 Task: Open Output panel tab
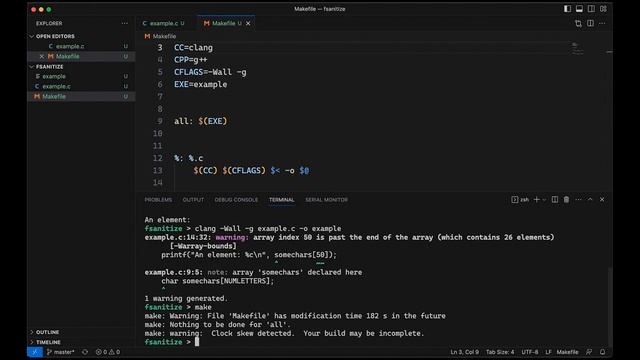tap(193, 200)
